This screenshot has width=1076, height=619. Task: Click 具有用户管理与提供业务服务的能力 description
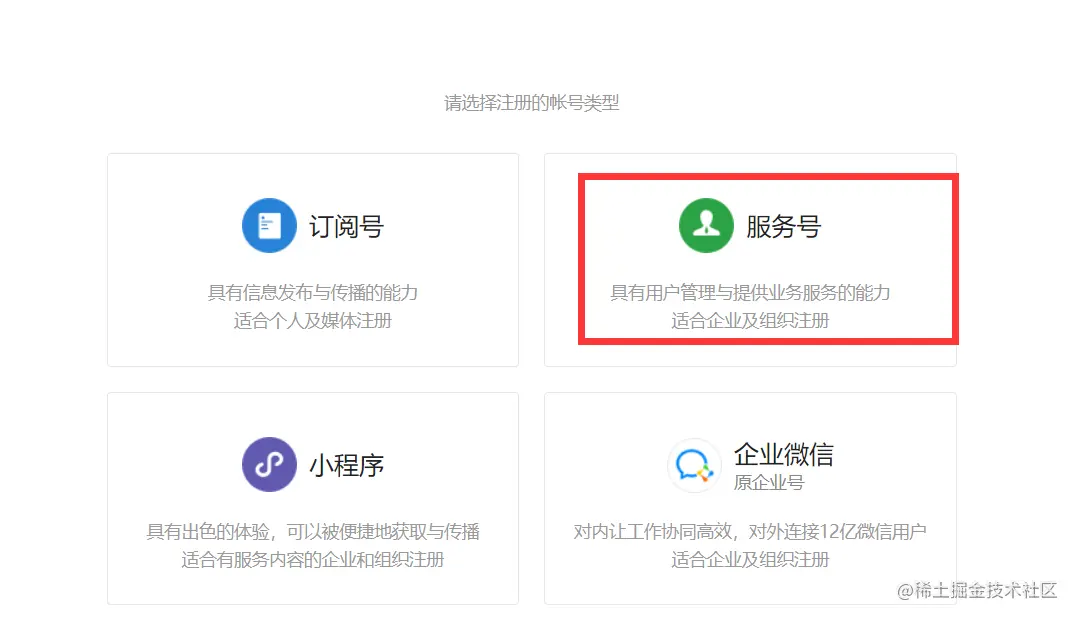tap(750, 293)
